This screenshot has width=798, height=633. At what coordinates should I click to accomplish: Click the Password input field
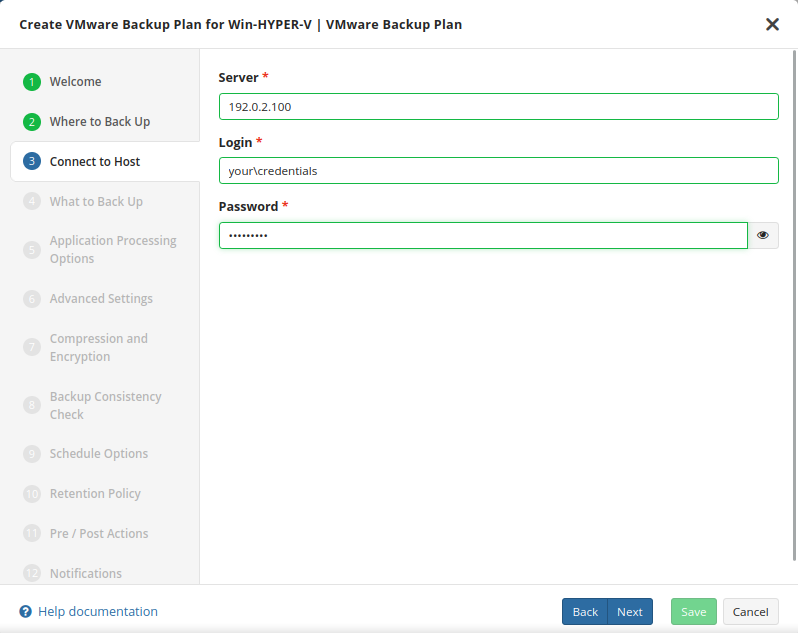click(x=483, y=235)
